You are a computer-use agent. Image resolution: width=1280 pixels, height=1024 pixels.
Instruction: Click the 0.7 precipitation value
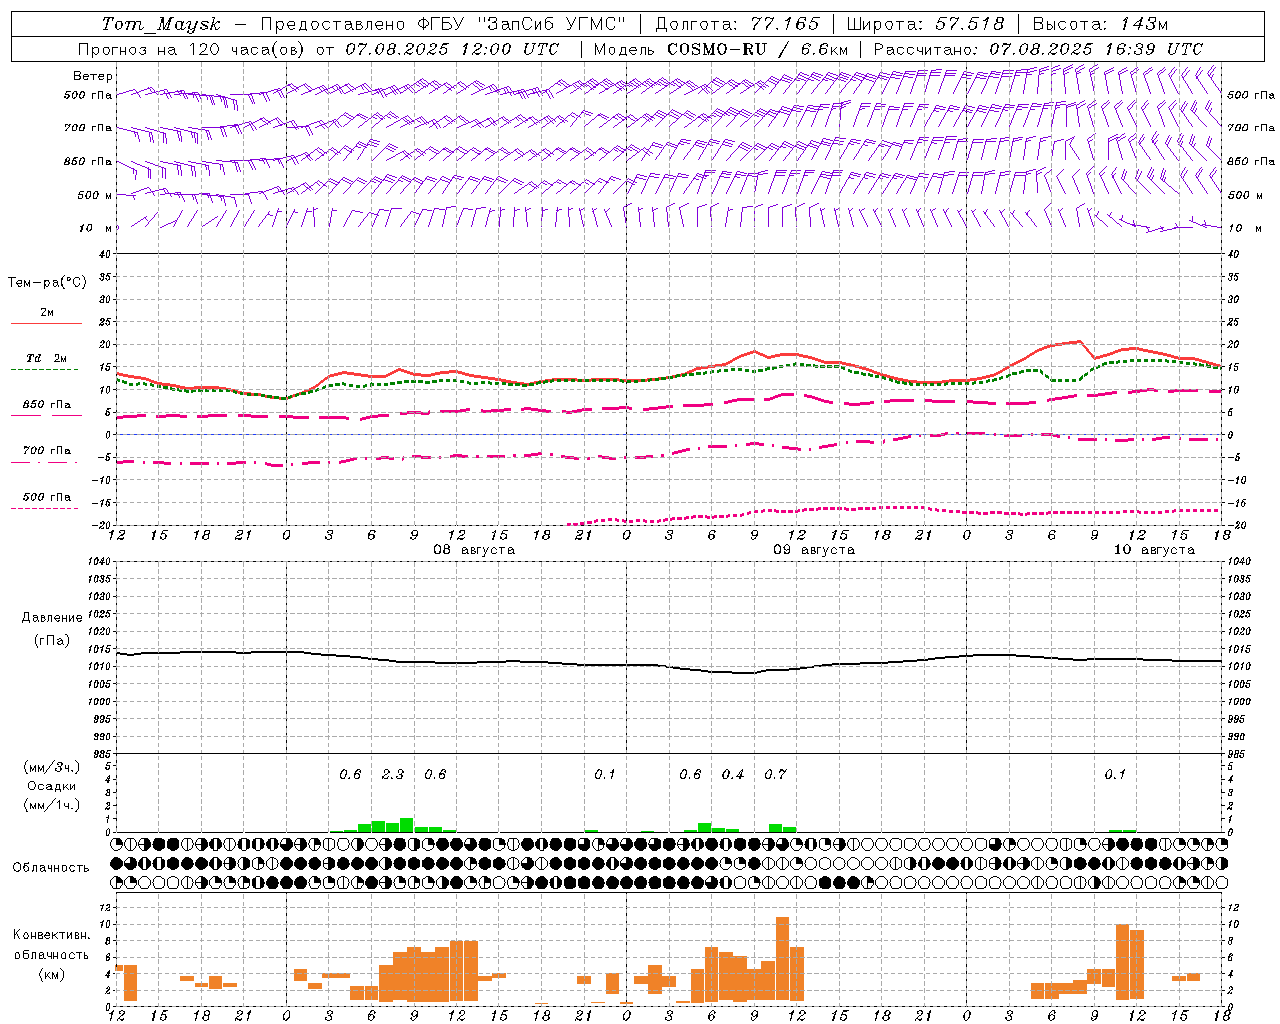[775, 774]
